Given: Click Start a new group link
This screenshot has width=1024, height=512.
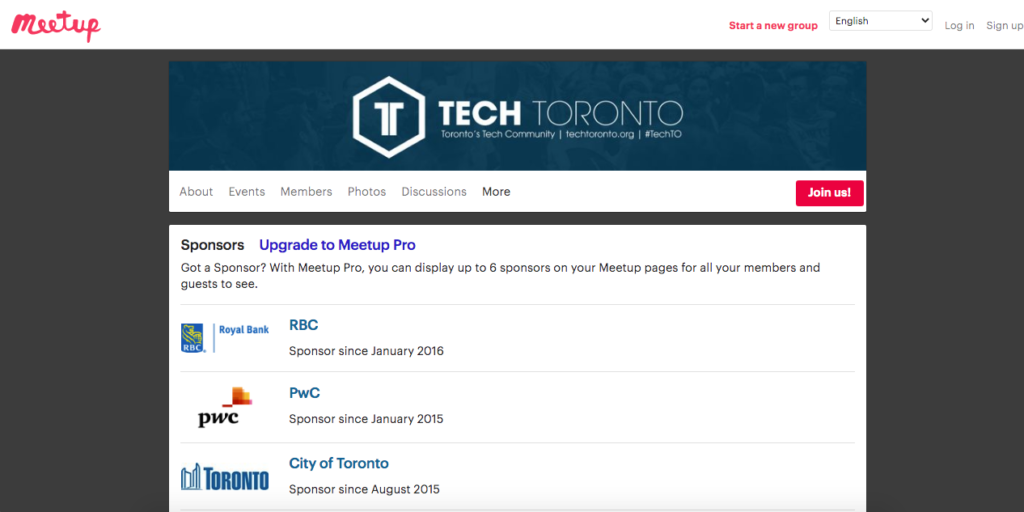Looking at the screenshot, I should coord(773,25).
